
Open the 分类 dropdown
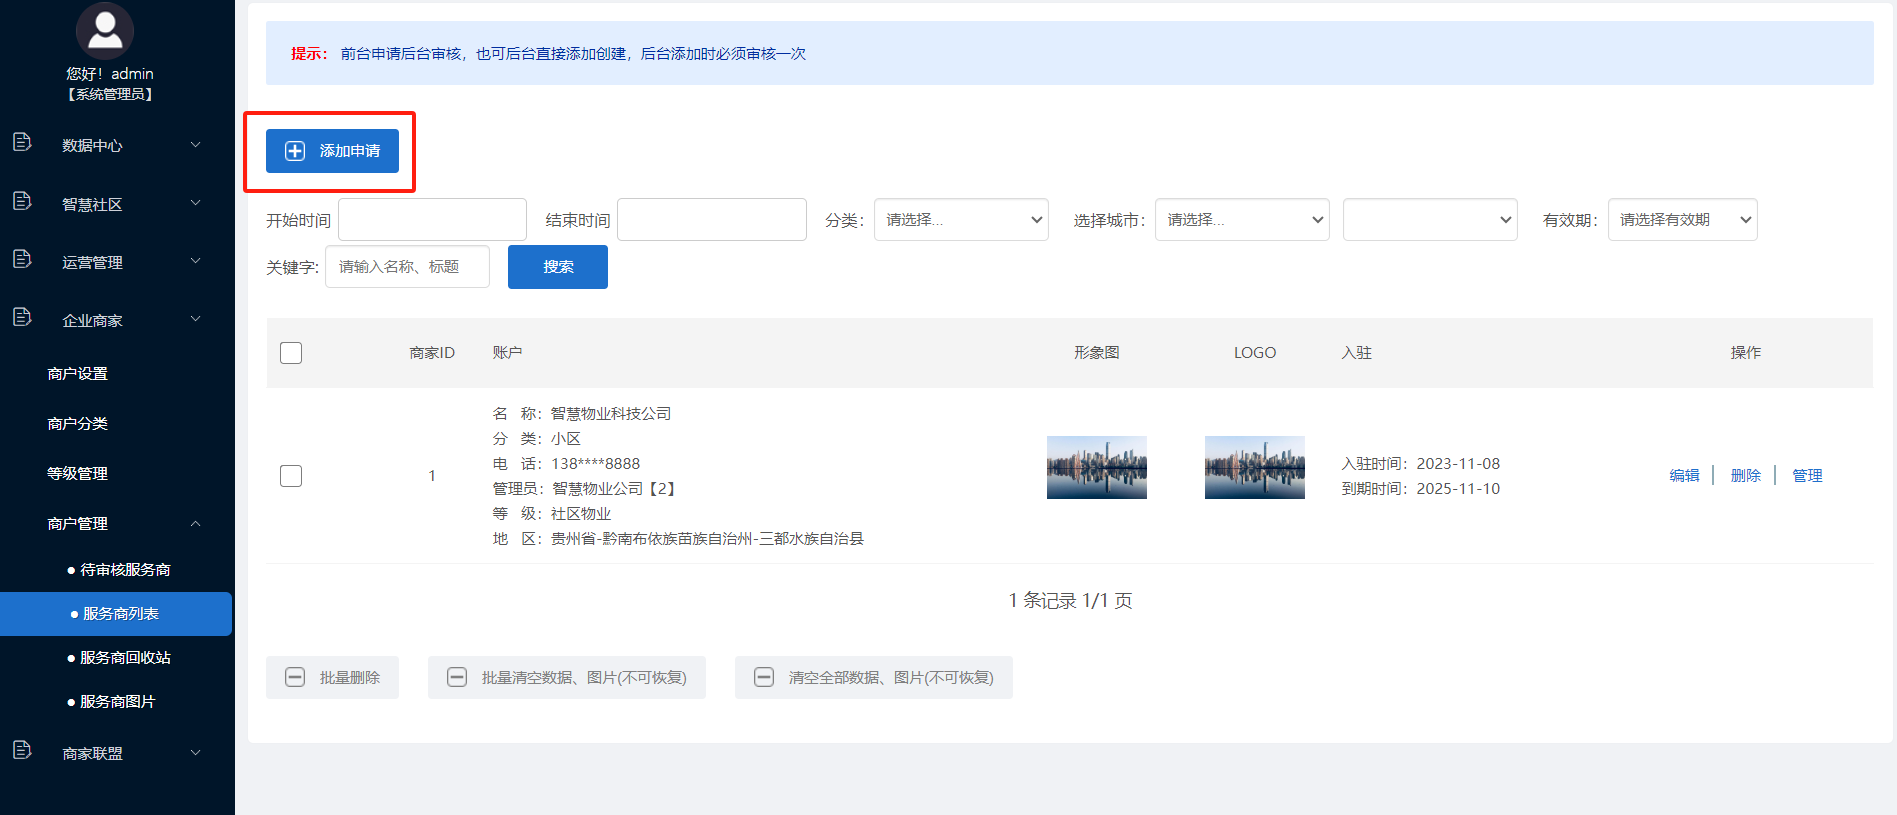point(961,220)
